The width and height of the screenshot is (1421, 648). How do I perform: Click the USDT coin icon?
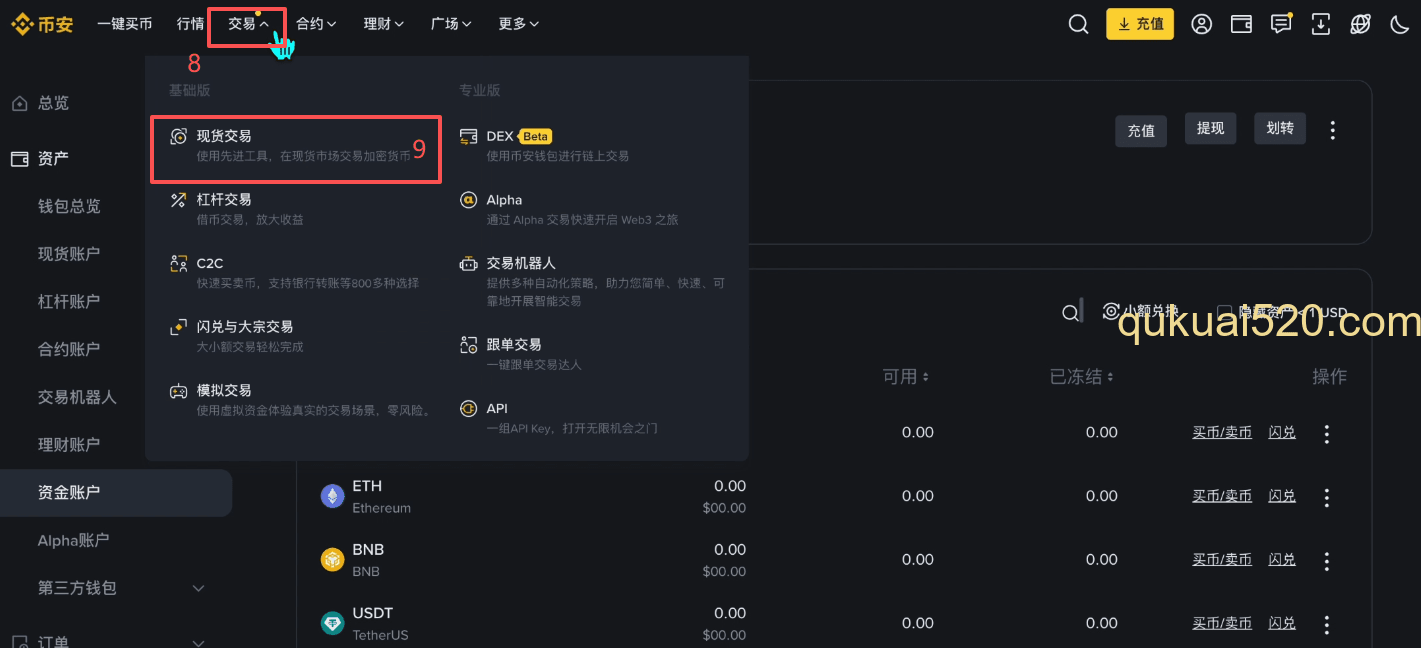[332, 623]
